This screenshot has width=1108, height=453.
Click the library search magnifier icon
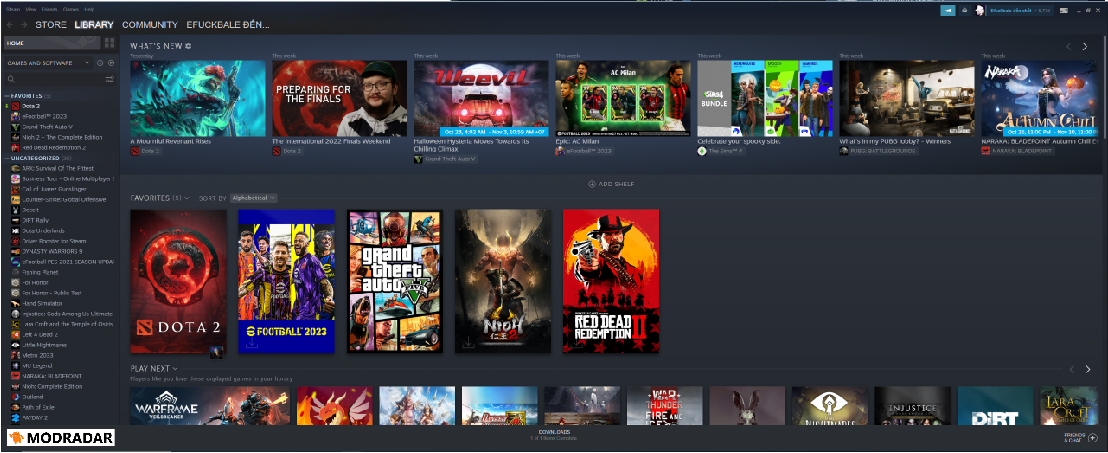pos(11,79)
